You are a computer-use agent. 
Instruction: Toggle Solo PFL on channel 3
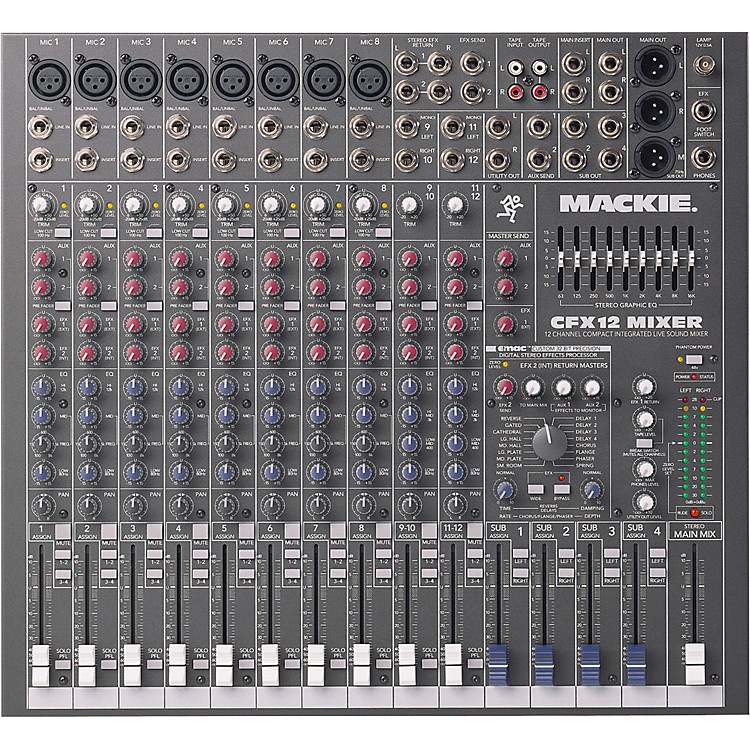[x=154, y=663]
